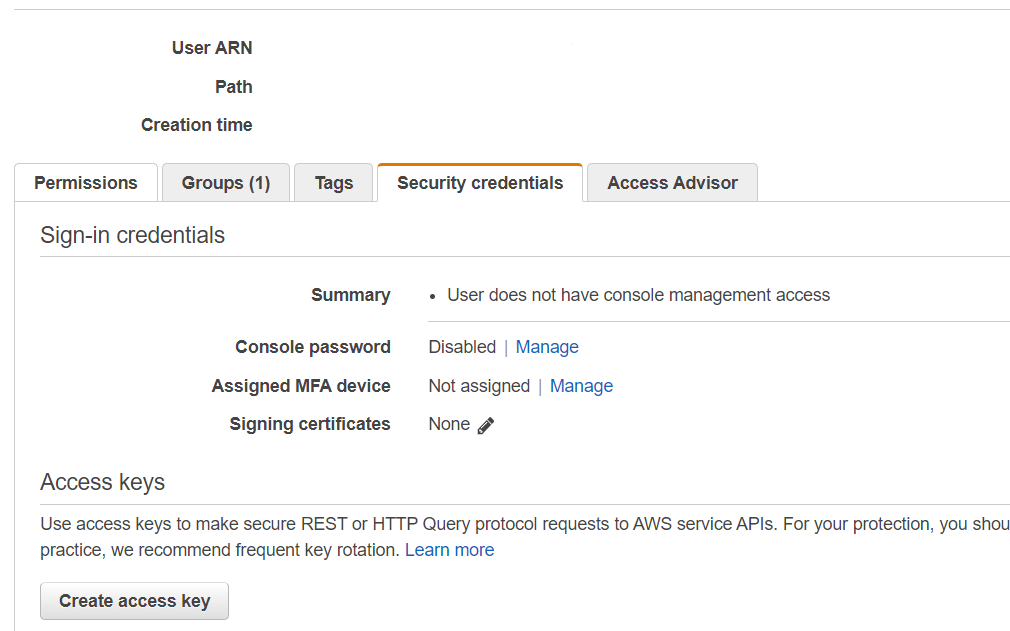Click the Not assigned MFA status
The height and width of the screenshot is (631, 1010).
(x=479, y=386)
